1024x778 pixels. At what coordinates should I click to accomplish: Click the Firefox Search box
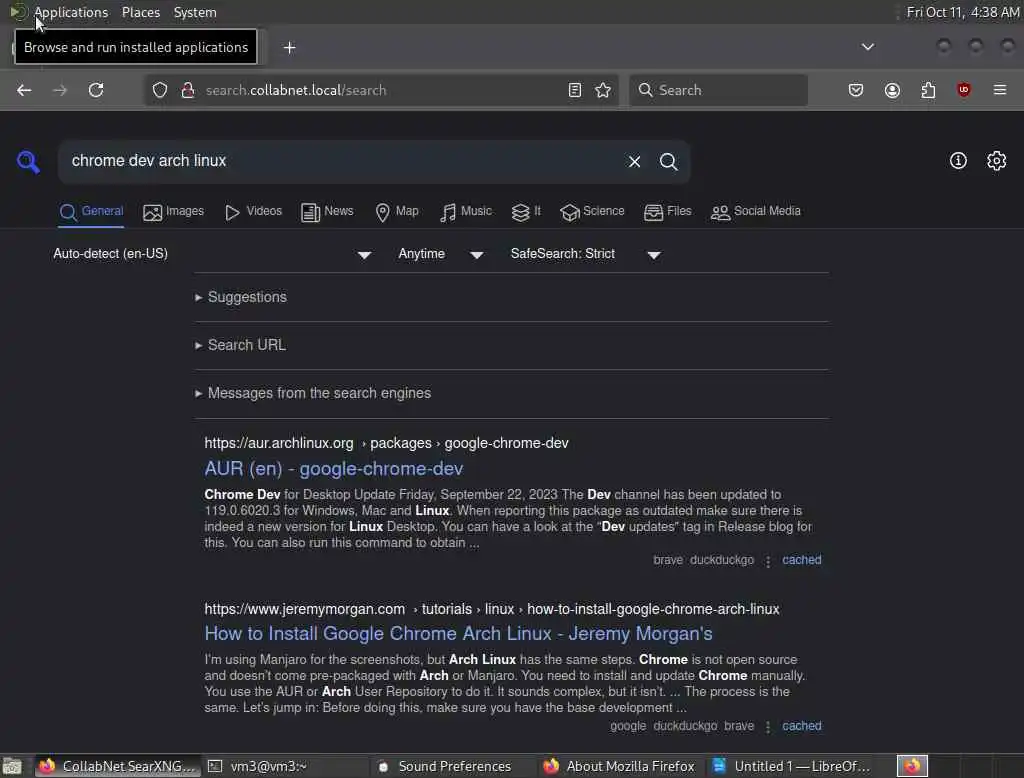click(718, 90)
